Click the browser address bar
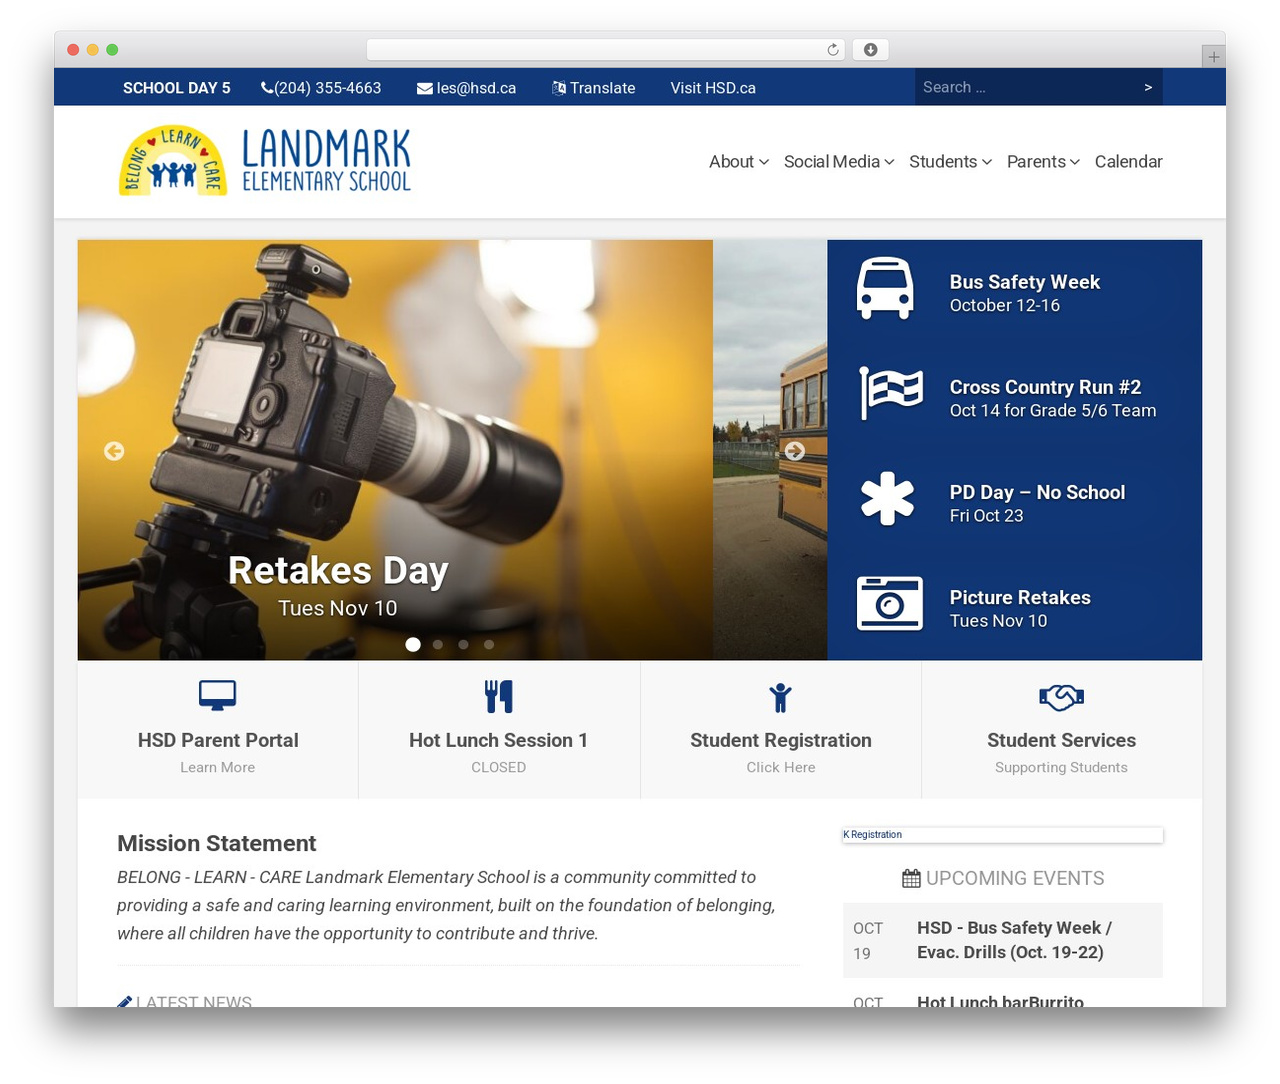The width and height of the screenshot is (1280, 1084). point(605,50)
